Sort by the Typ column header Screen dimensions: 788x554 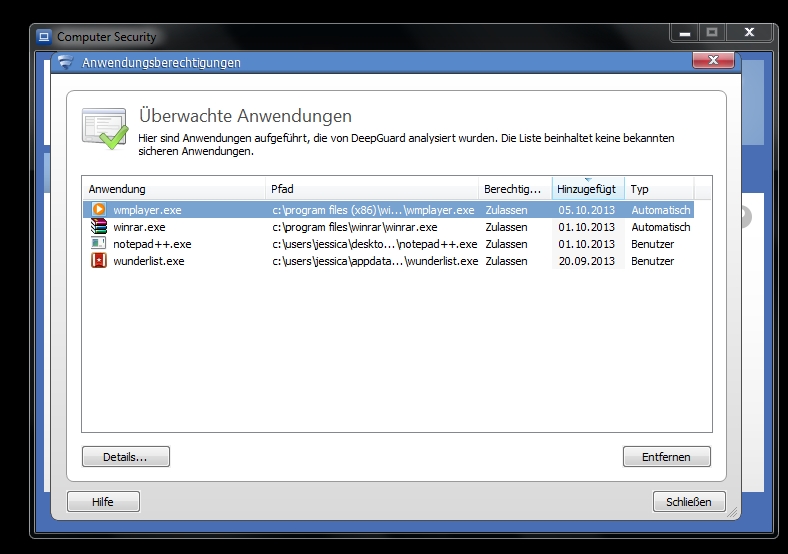[x=659, y=189]
